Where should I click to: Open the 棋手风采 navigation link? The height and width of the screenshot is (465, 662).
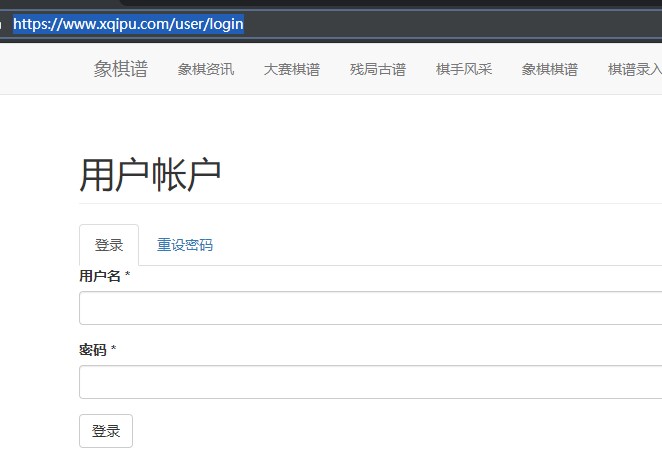coord(464,69)
